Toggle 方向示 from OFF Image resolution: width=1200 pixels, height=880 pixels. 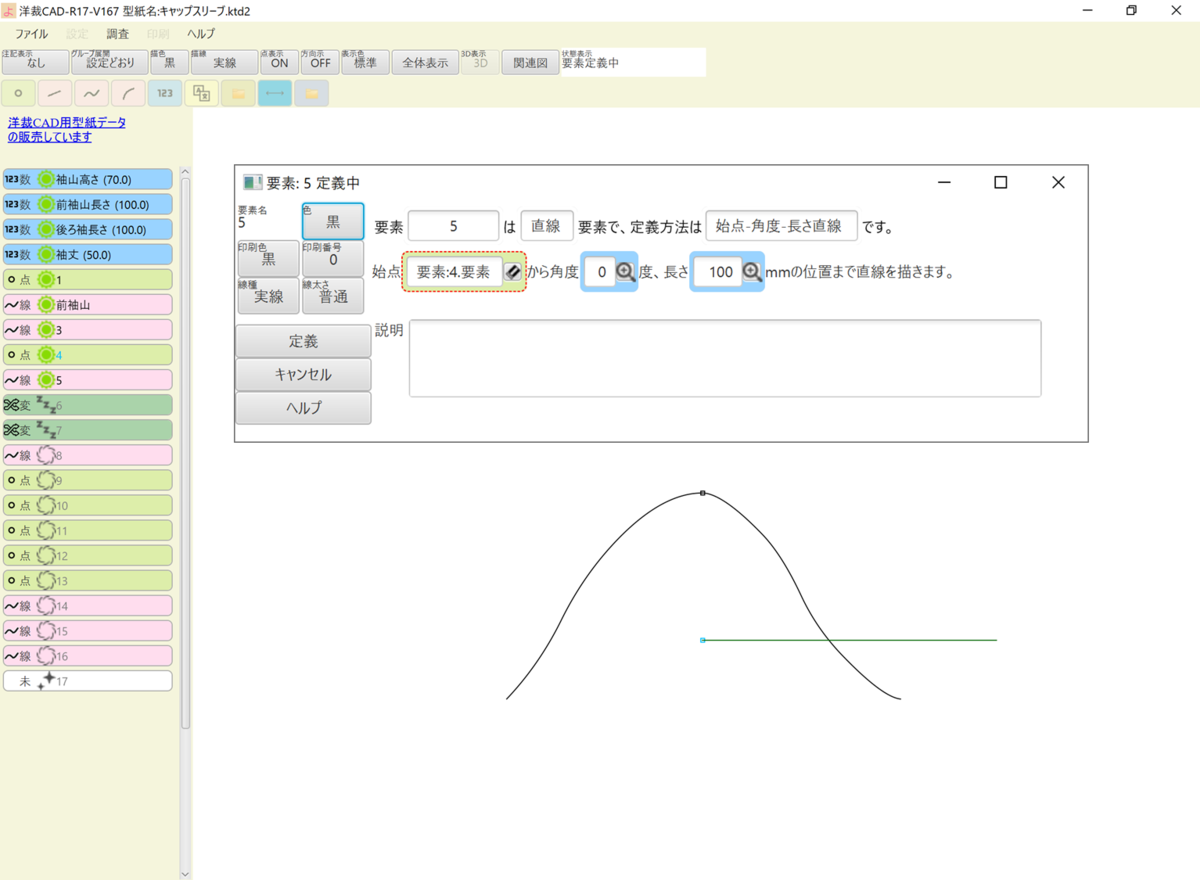pyautogui.click(x=320, y=61)
